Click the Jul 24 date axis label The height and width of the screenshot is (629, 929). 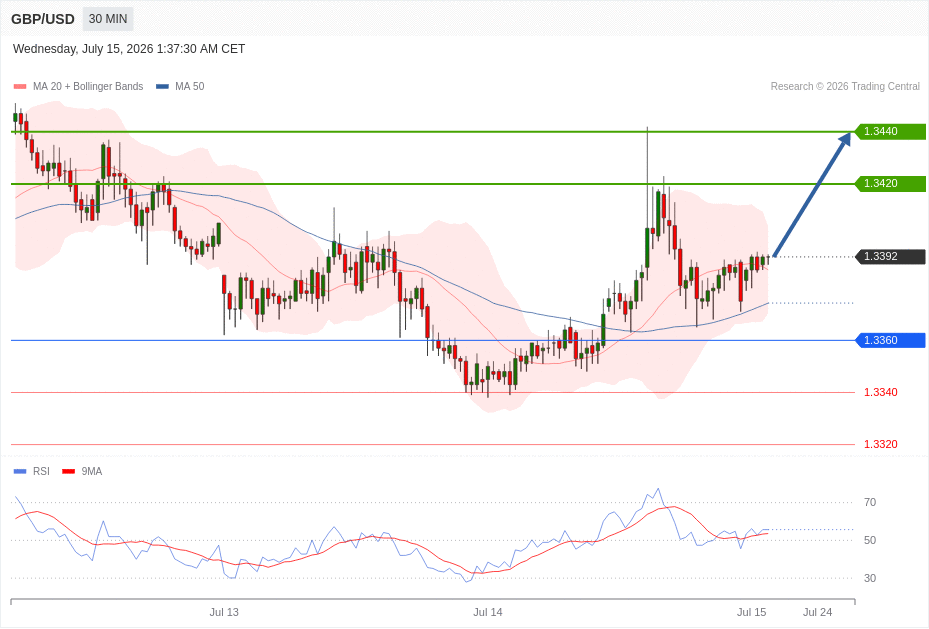coord(817,612)
